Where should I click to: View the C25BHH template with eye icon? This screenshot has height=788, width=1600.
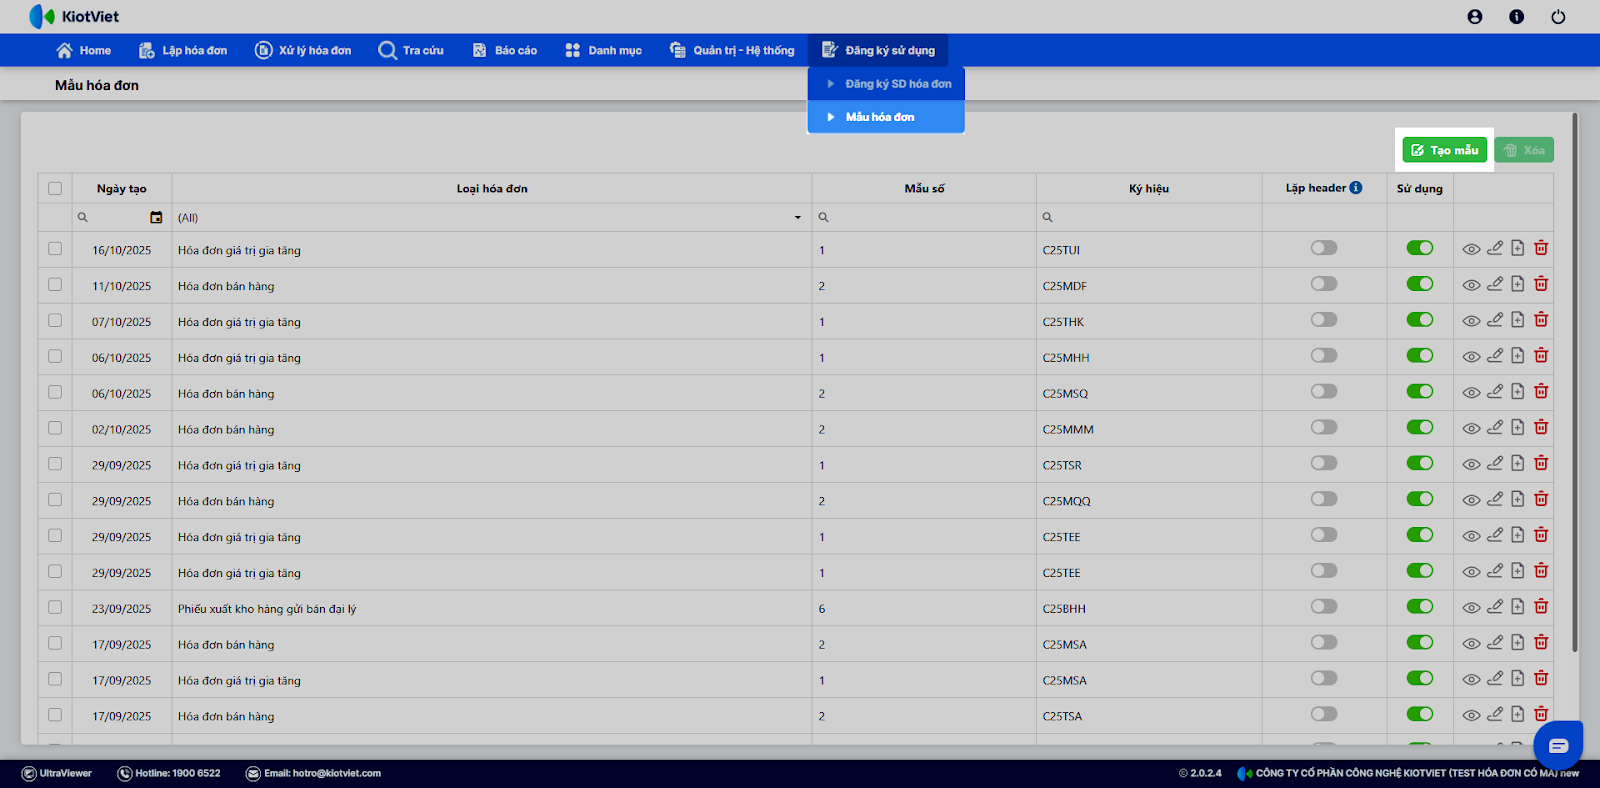(1471, 609)
